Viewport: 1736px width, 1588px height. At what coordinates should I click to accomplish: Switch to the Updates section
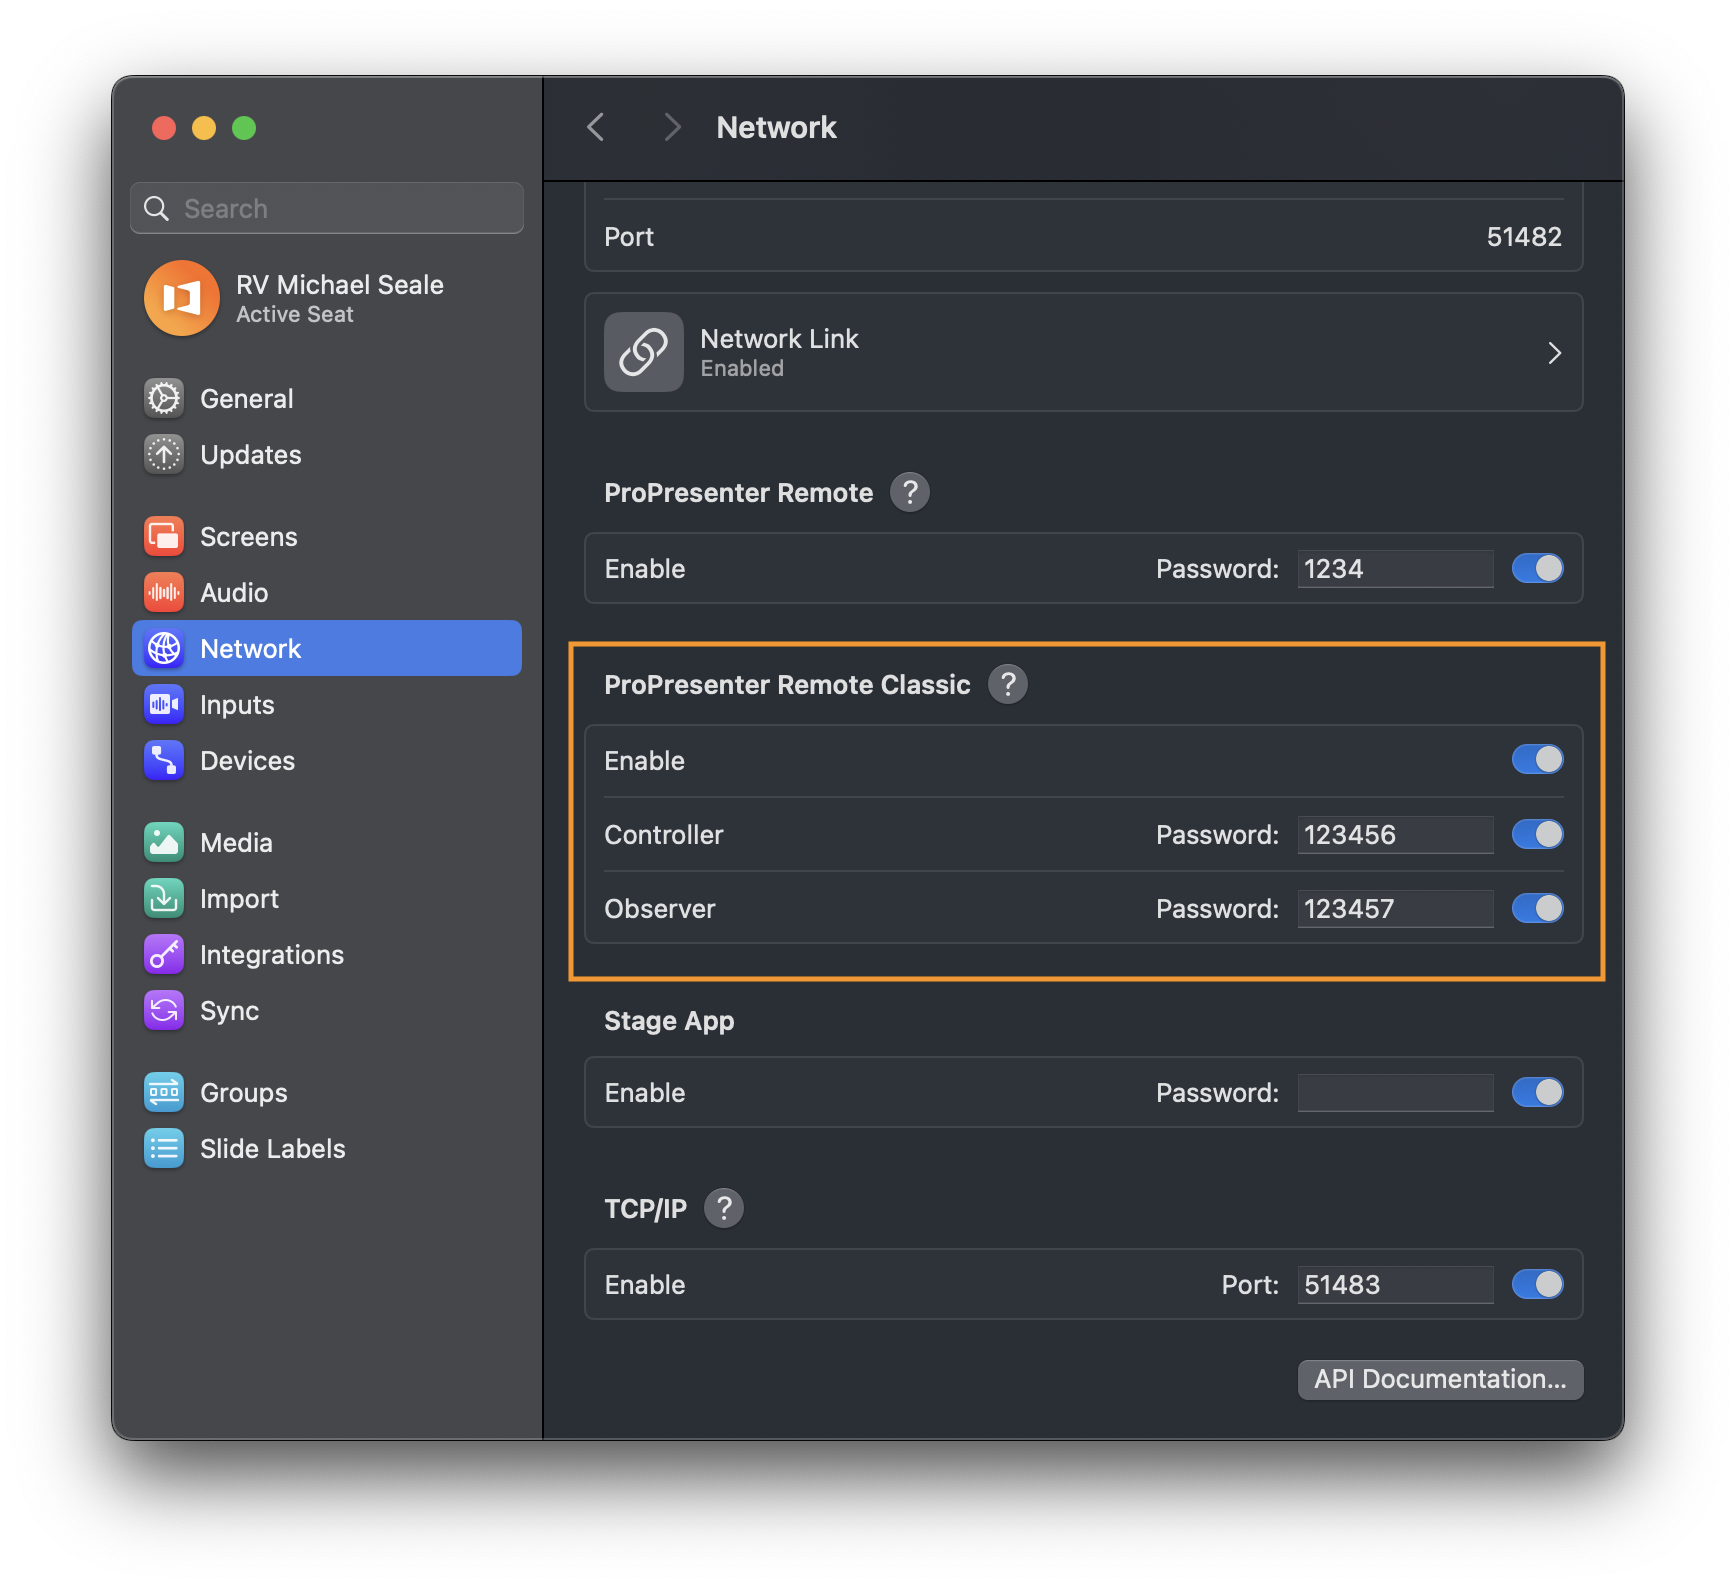click(x=250, y=454)
